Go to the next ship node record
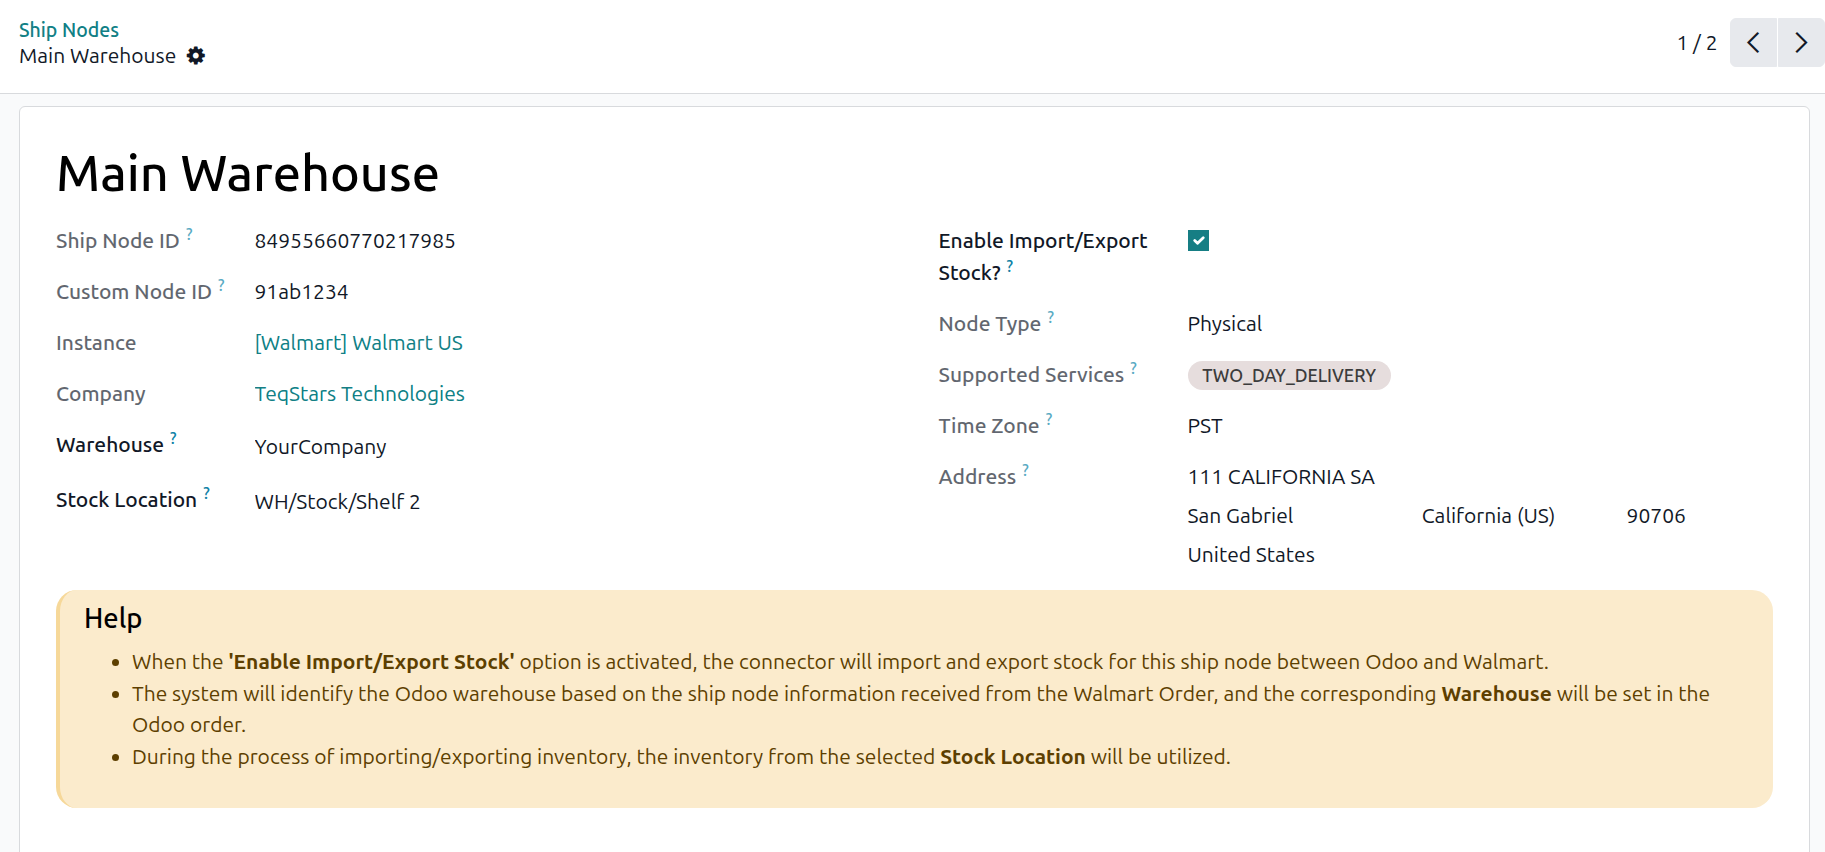Screen dimensions: 1825x852 coord(1801,43)
